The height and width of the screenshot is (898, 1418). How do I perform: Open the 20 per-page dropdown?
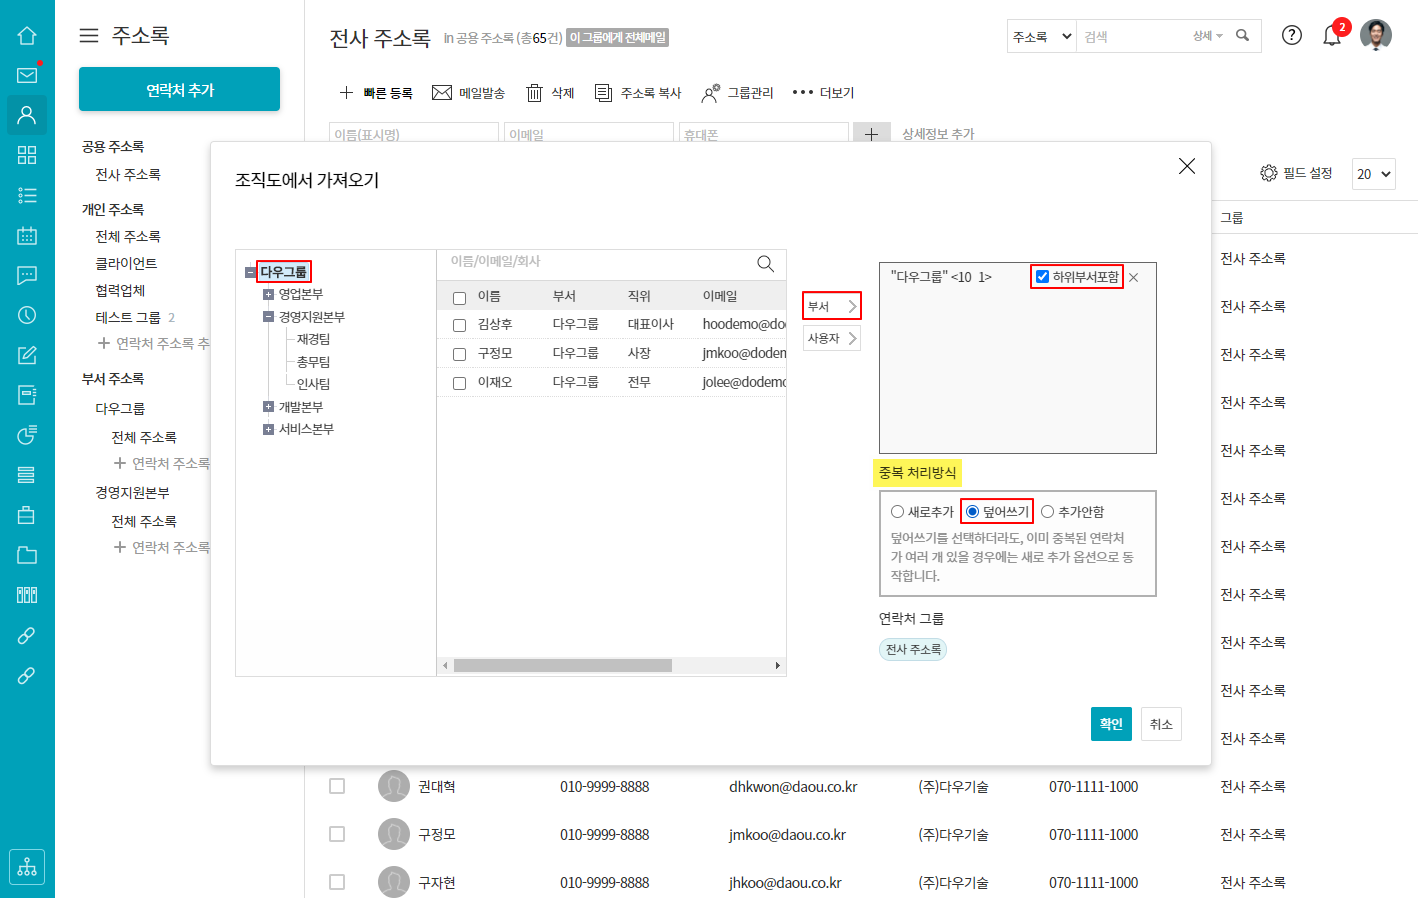coord(1373,174)
